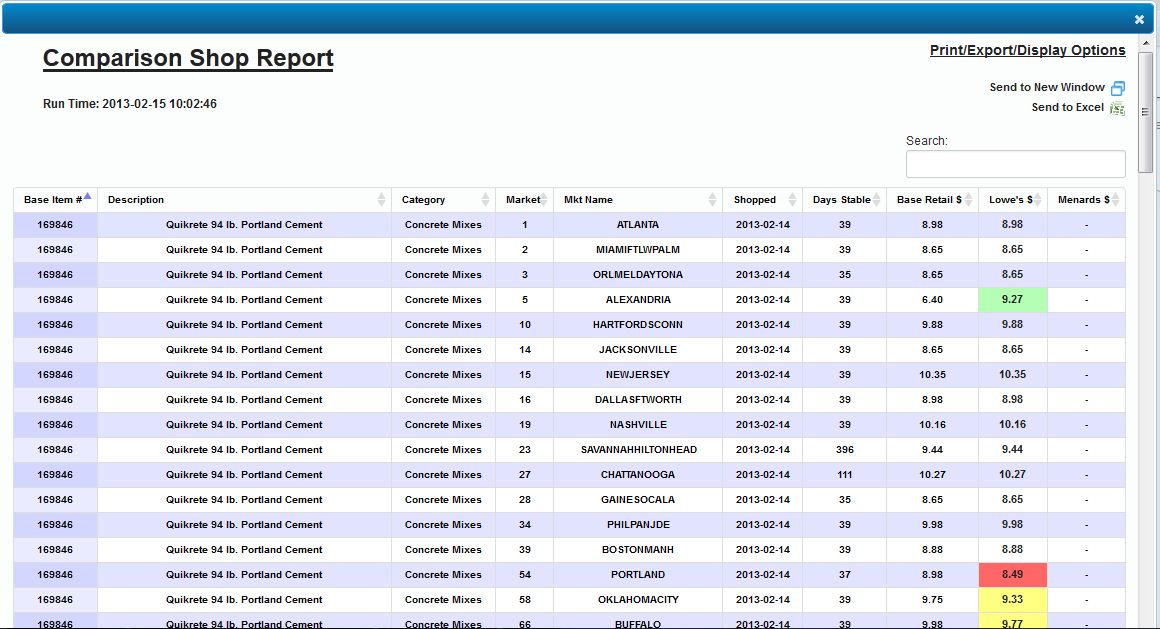Click Lowe's price 10.27
This screenshot has width=1160, height=629.
tap(1012, 474)
